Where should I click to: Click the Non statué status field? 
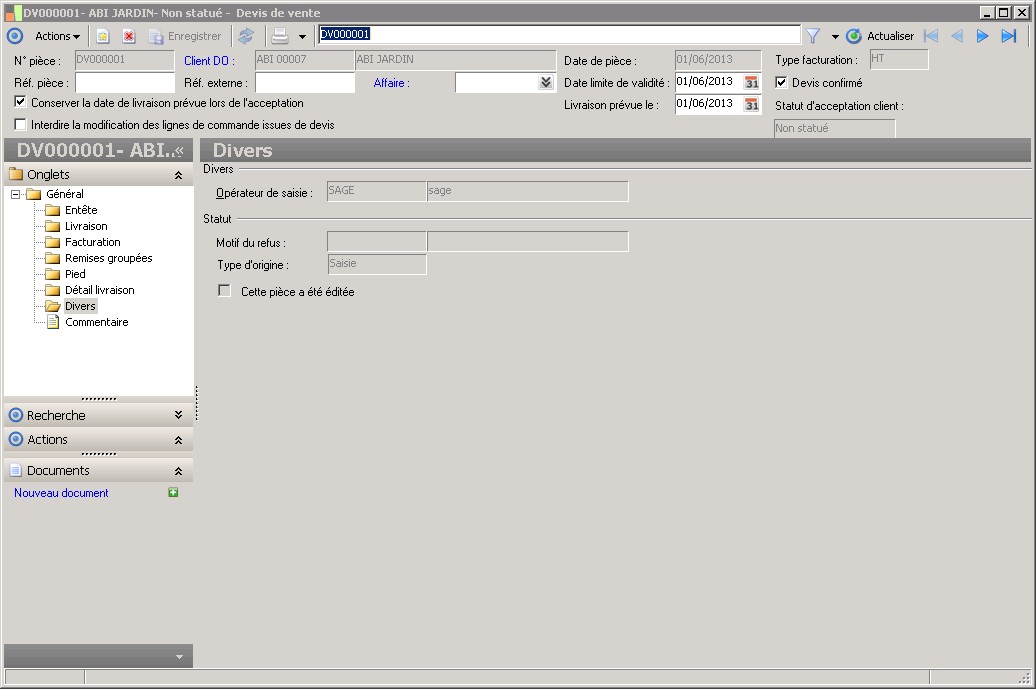[834, 128]
